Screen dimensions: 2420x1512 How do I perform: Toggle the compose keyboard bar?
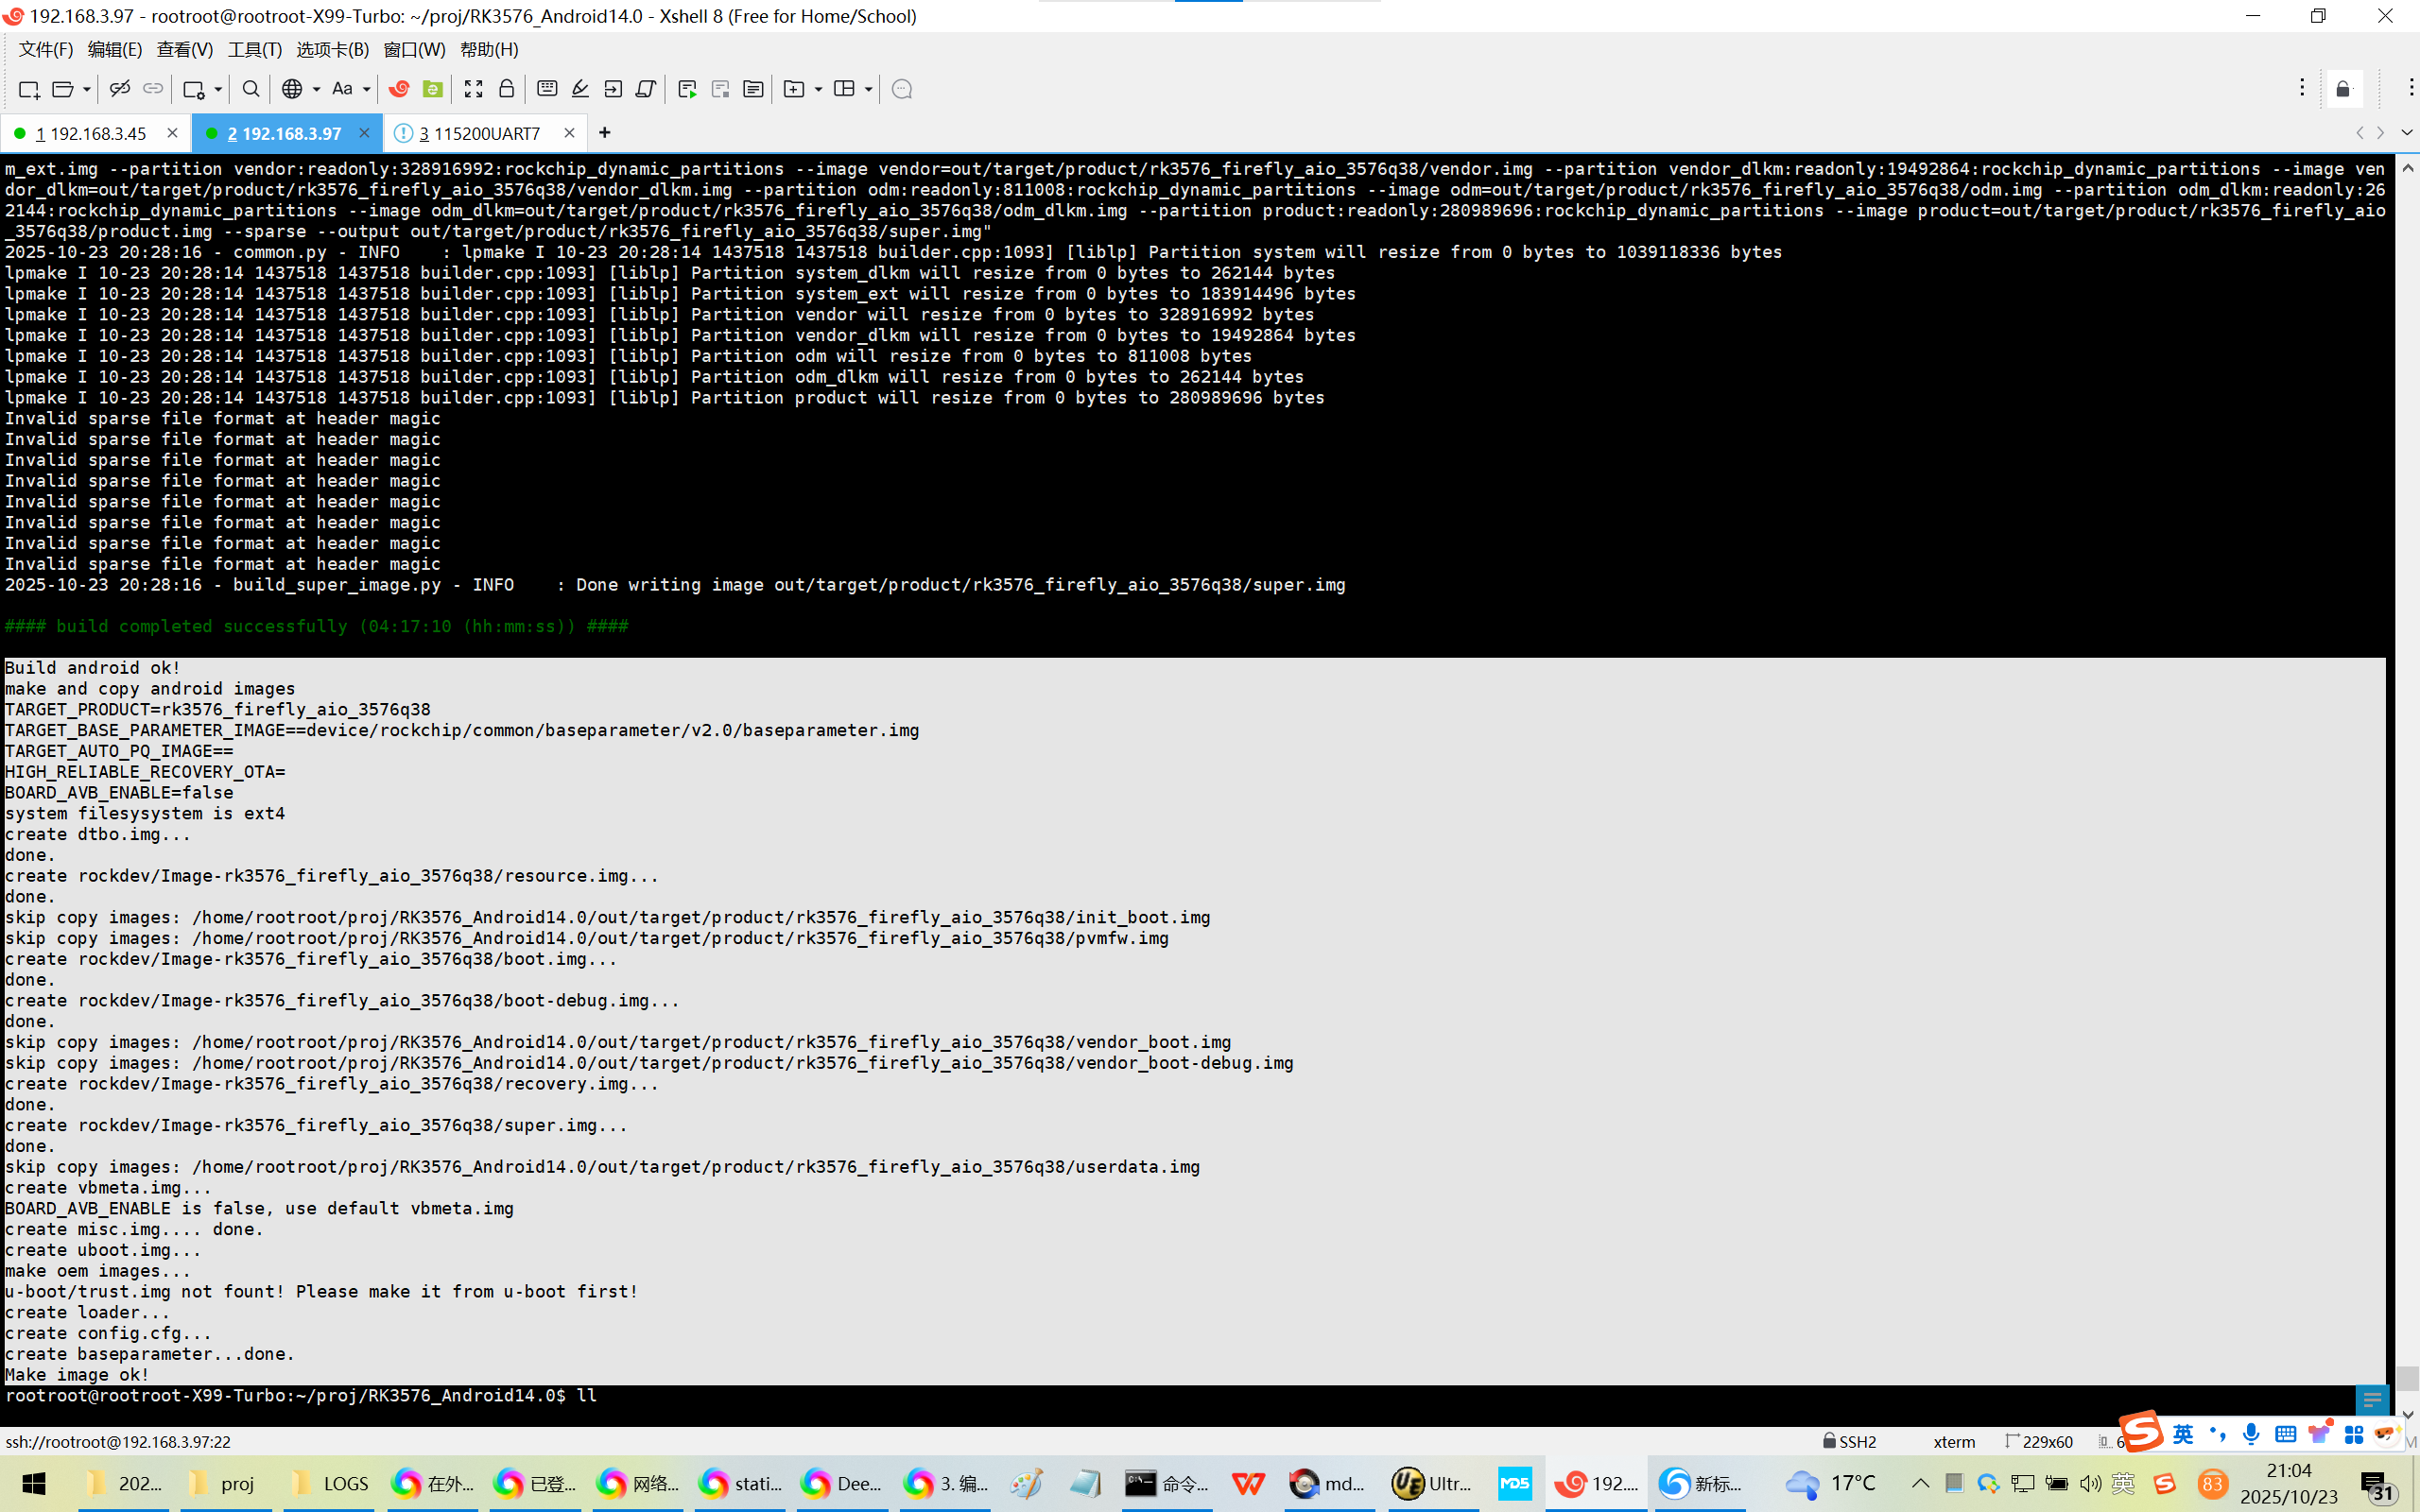point(547,89)
